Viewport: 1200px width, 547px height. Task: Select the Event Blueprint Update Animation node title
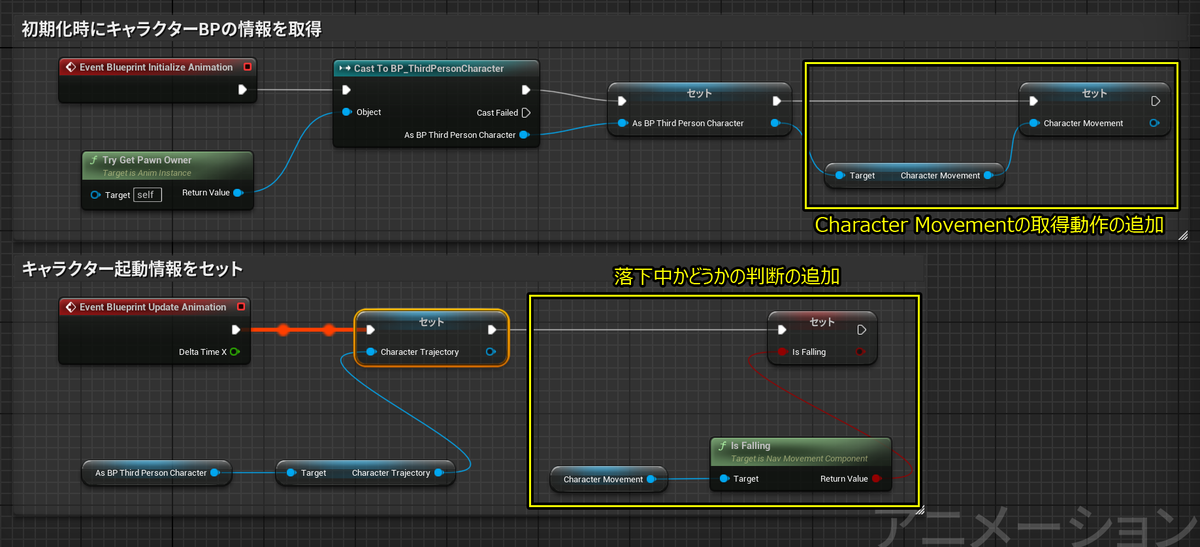(153, 307)
